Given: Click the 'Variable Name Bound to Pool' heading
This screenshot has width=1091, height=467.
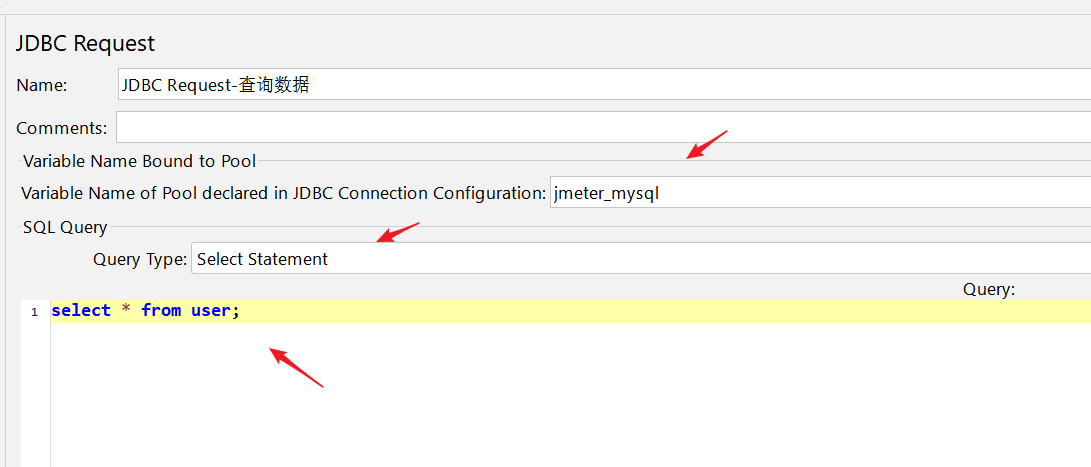Looking at the screenshot, I should (x=139, y=161).
